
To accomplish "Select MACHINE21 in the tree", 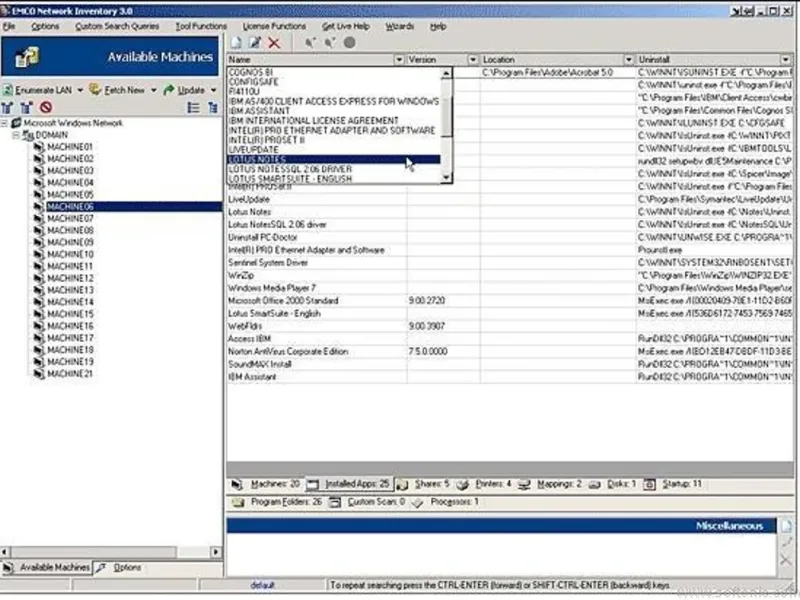I will pyautogui.click(x=70, y=373).
